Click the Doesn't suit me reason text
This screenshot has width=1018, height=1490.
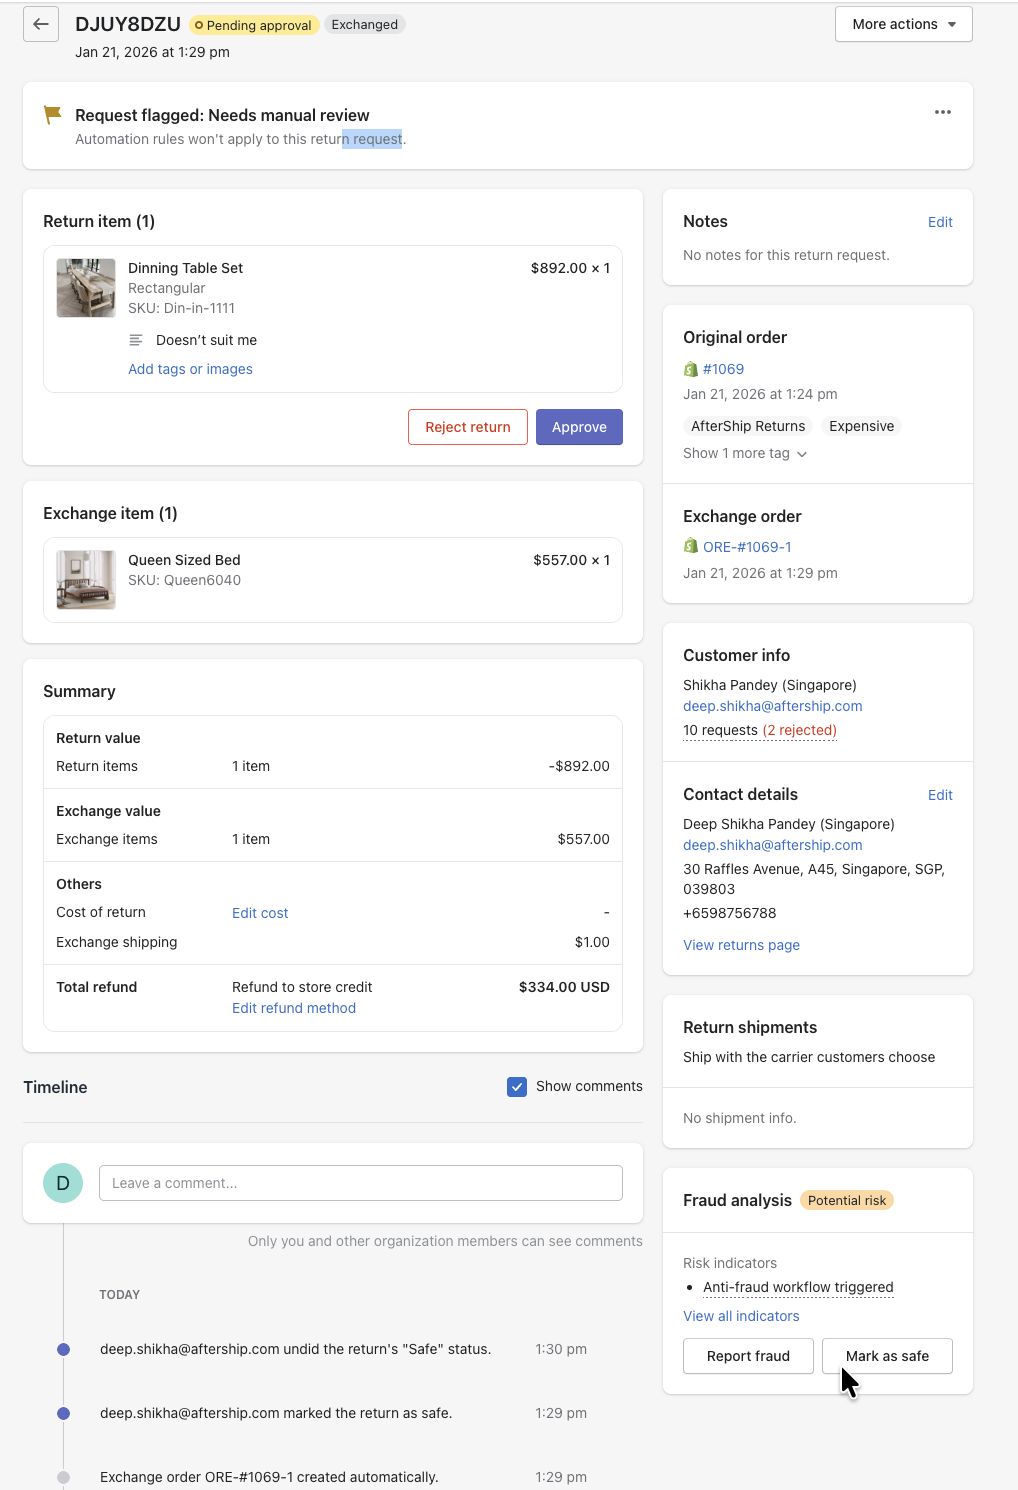click(x=206, y=340)
